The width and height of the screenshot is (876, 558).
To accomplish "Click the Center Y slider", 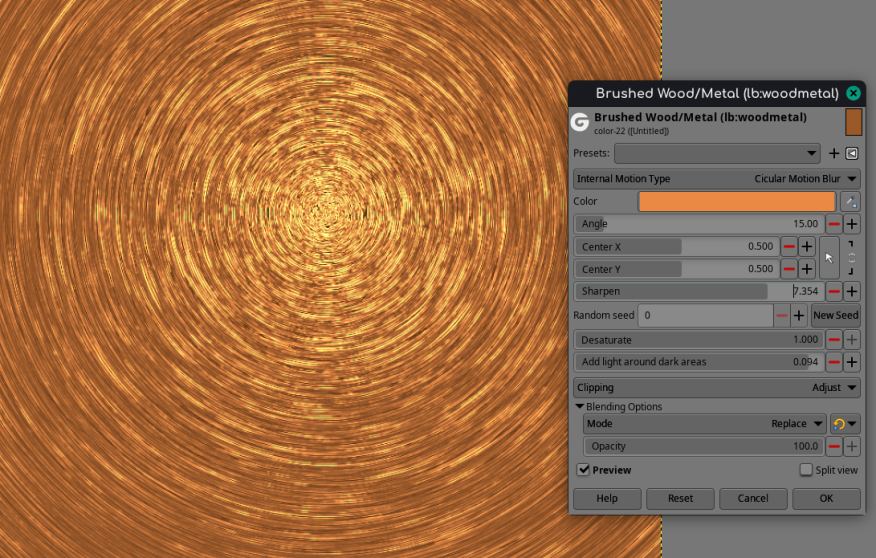I will point(677,269).
